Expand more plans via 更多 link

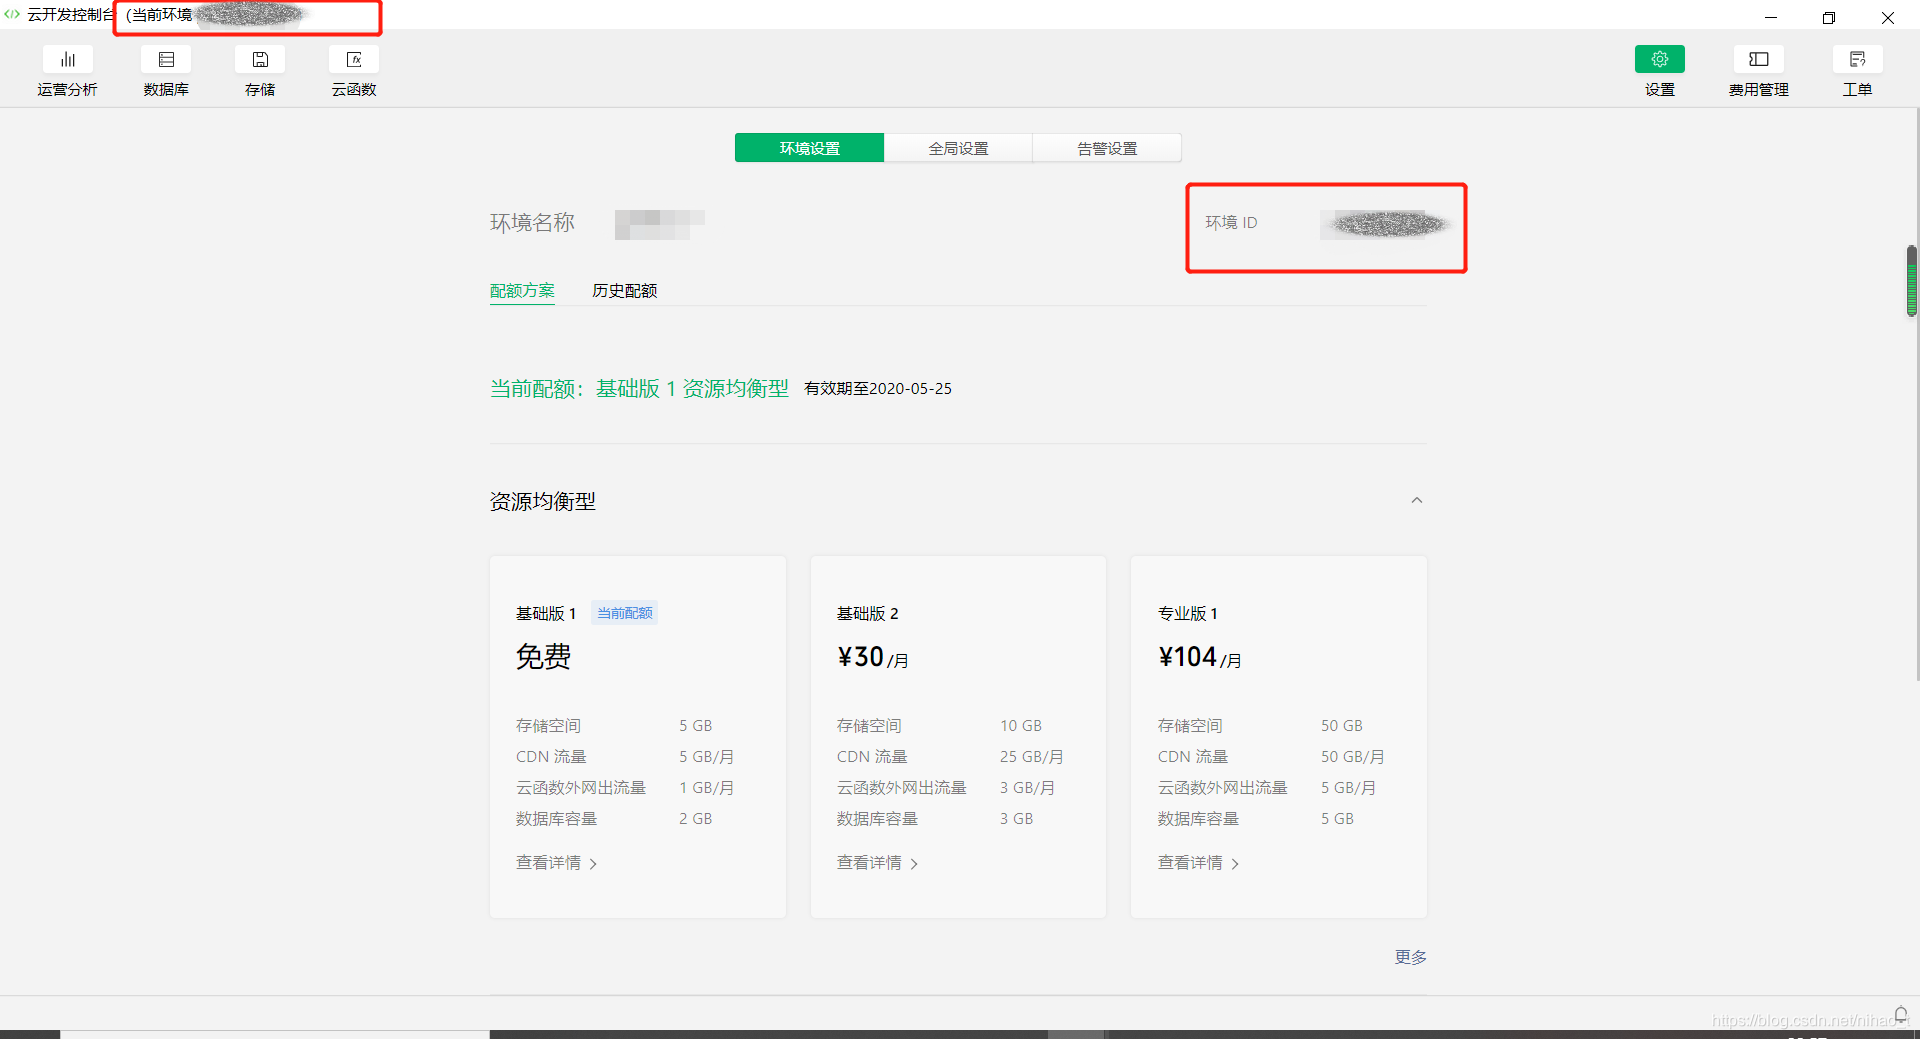tap(1409, 957)
